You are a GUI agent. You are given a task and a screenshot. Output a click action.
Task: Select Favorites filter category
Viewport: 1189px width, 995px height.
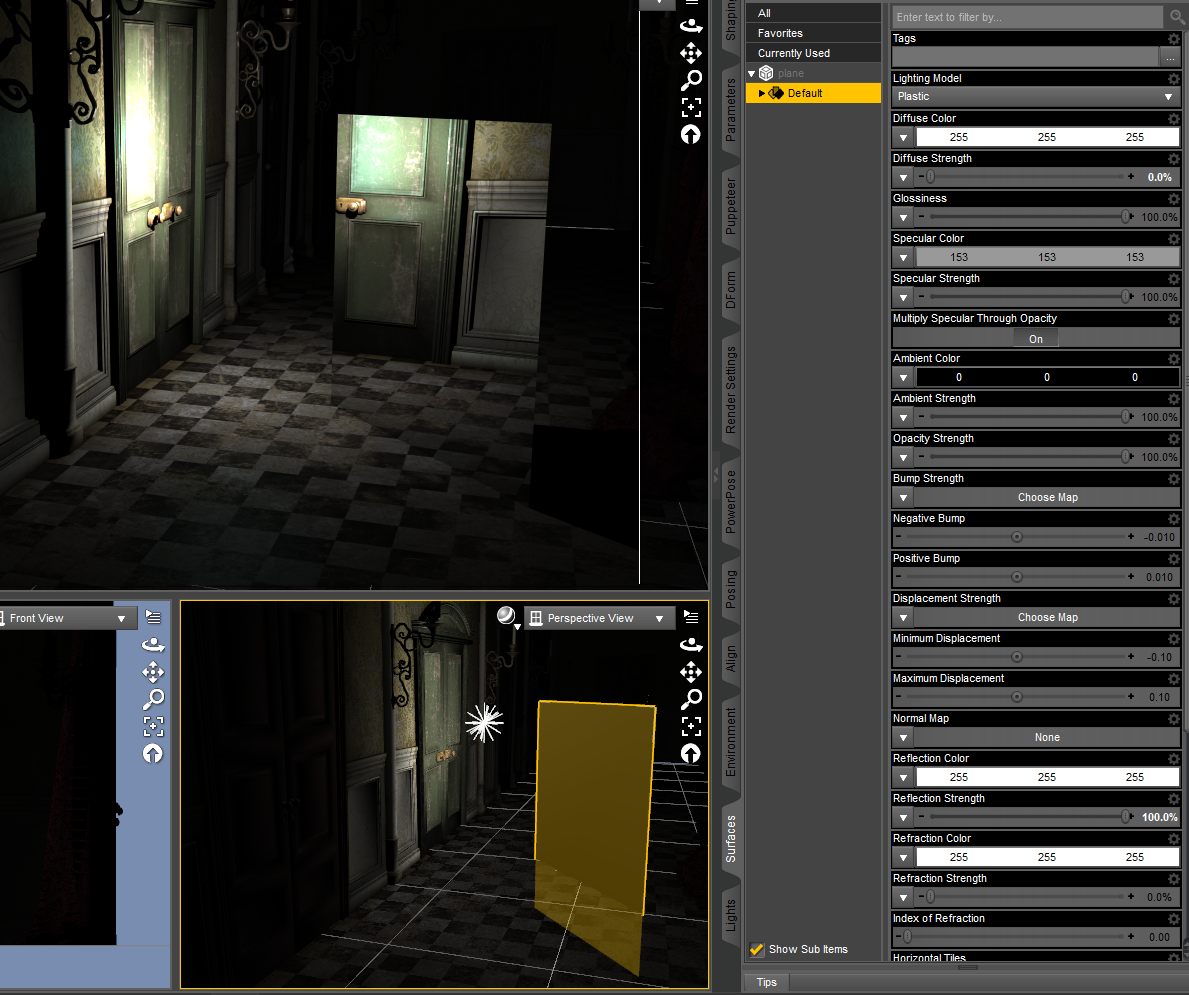813,33
